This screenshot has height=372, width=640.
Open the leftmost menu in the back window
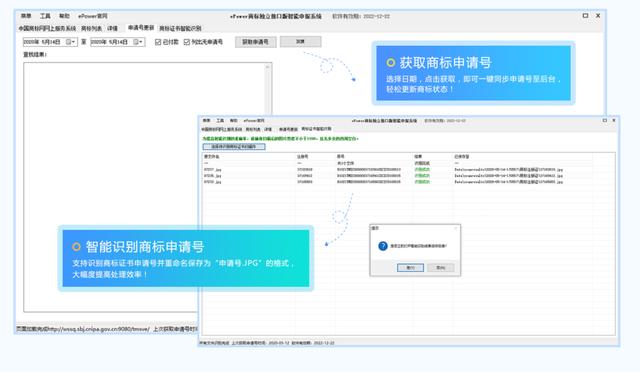click(26, 16)
